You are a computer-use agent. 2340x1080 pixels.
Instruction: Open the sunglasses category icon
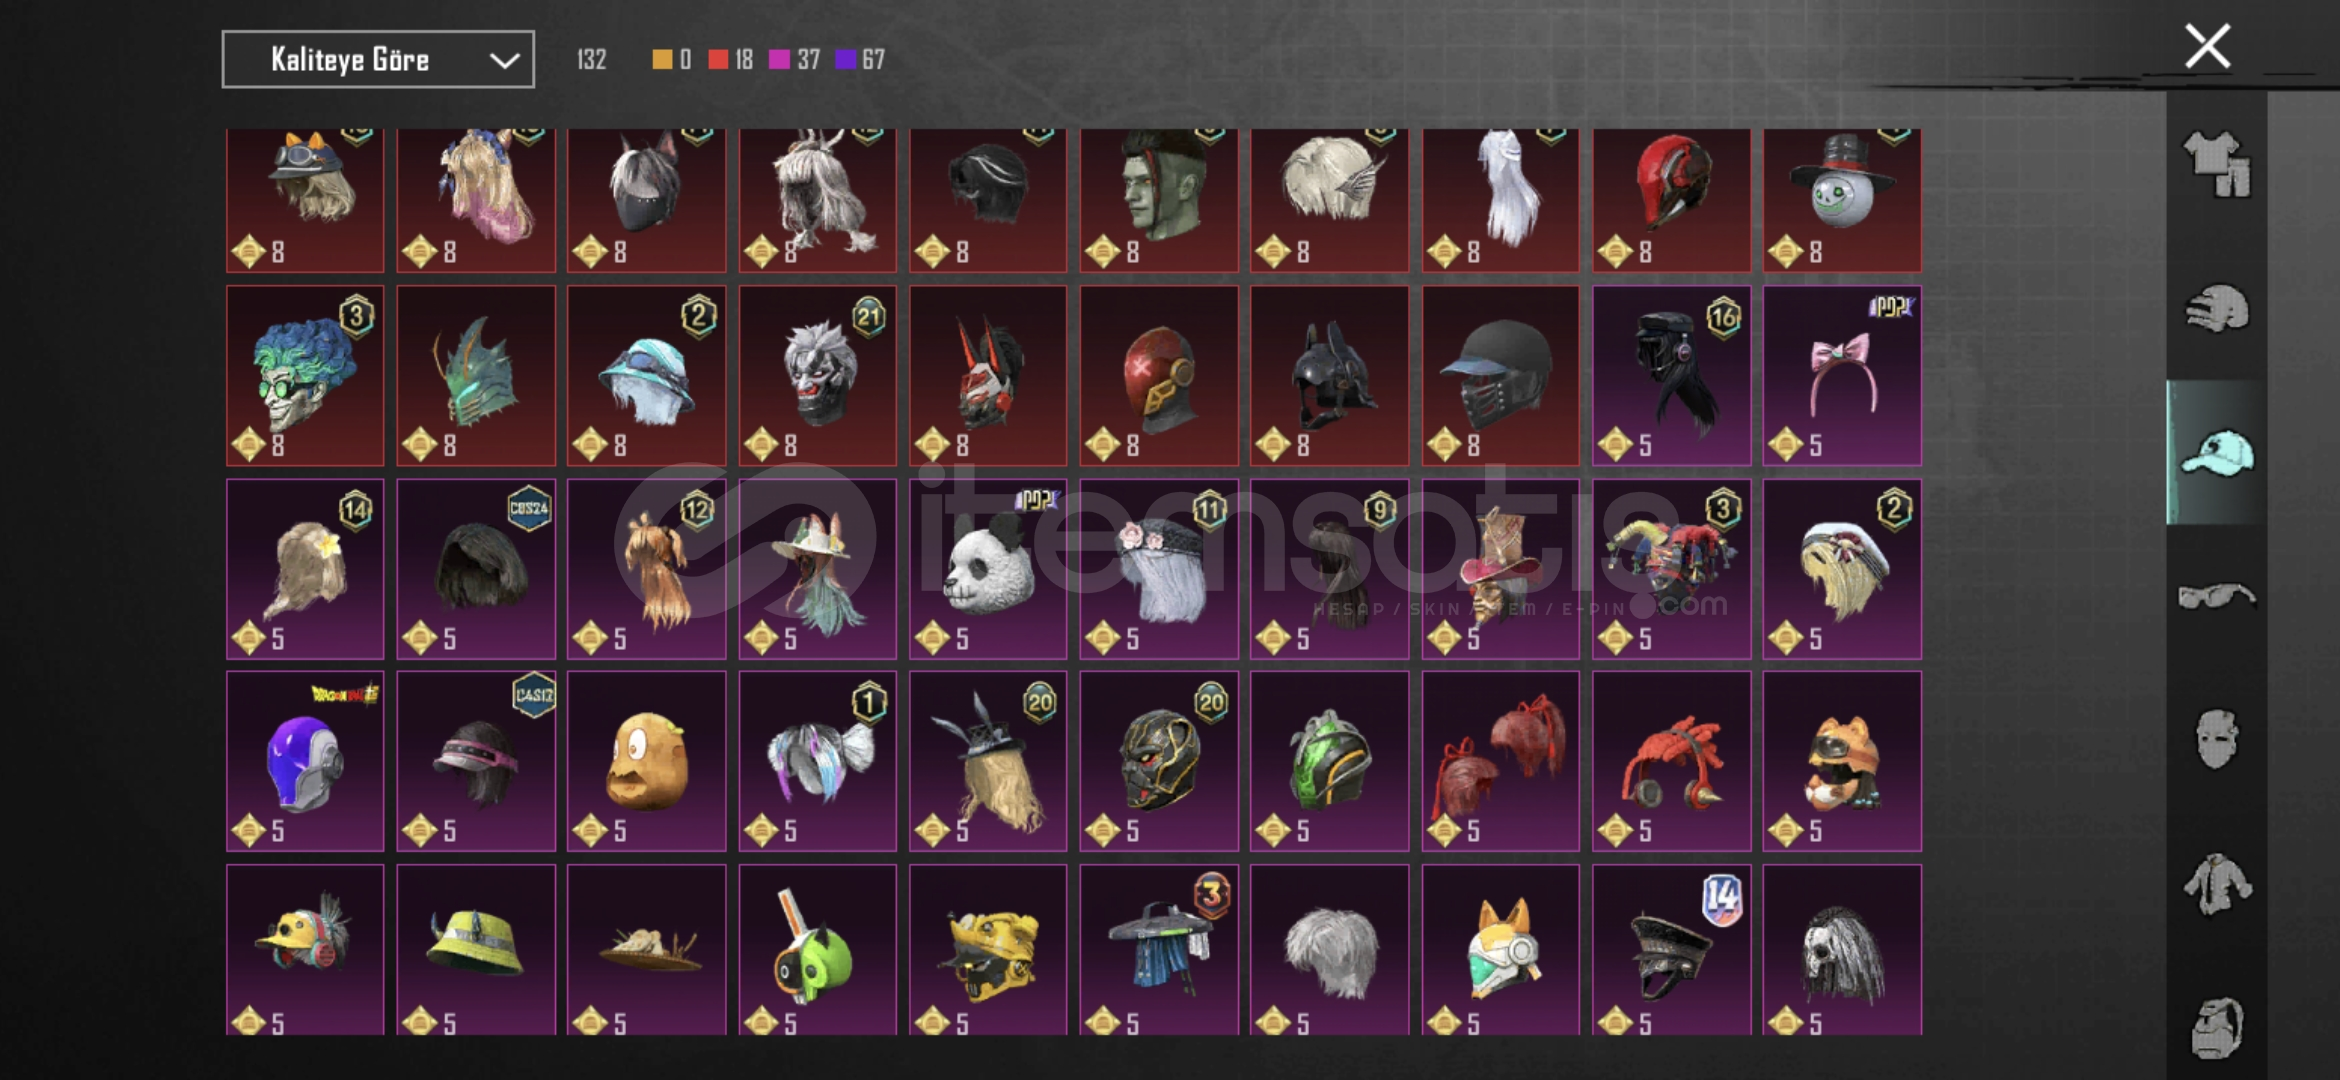(2217, 597)
